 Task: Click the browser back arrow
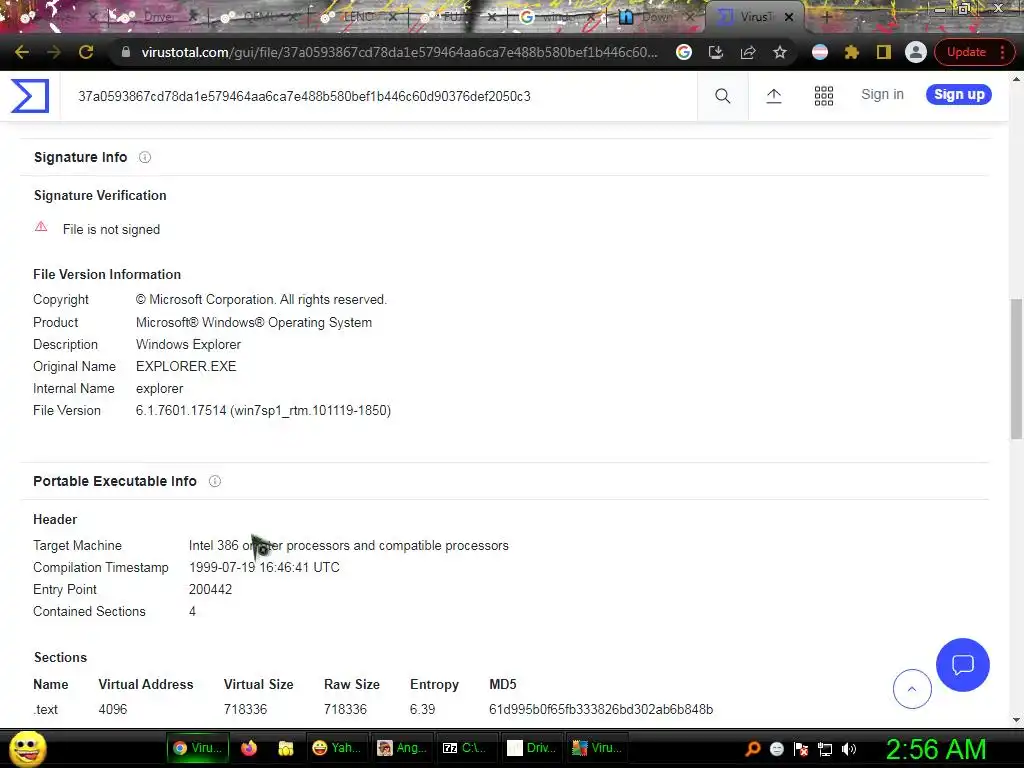click(x=22, y=52)
